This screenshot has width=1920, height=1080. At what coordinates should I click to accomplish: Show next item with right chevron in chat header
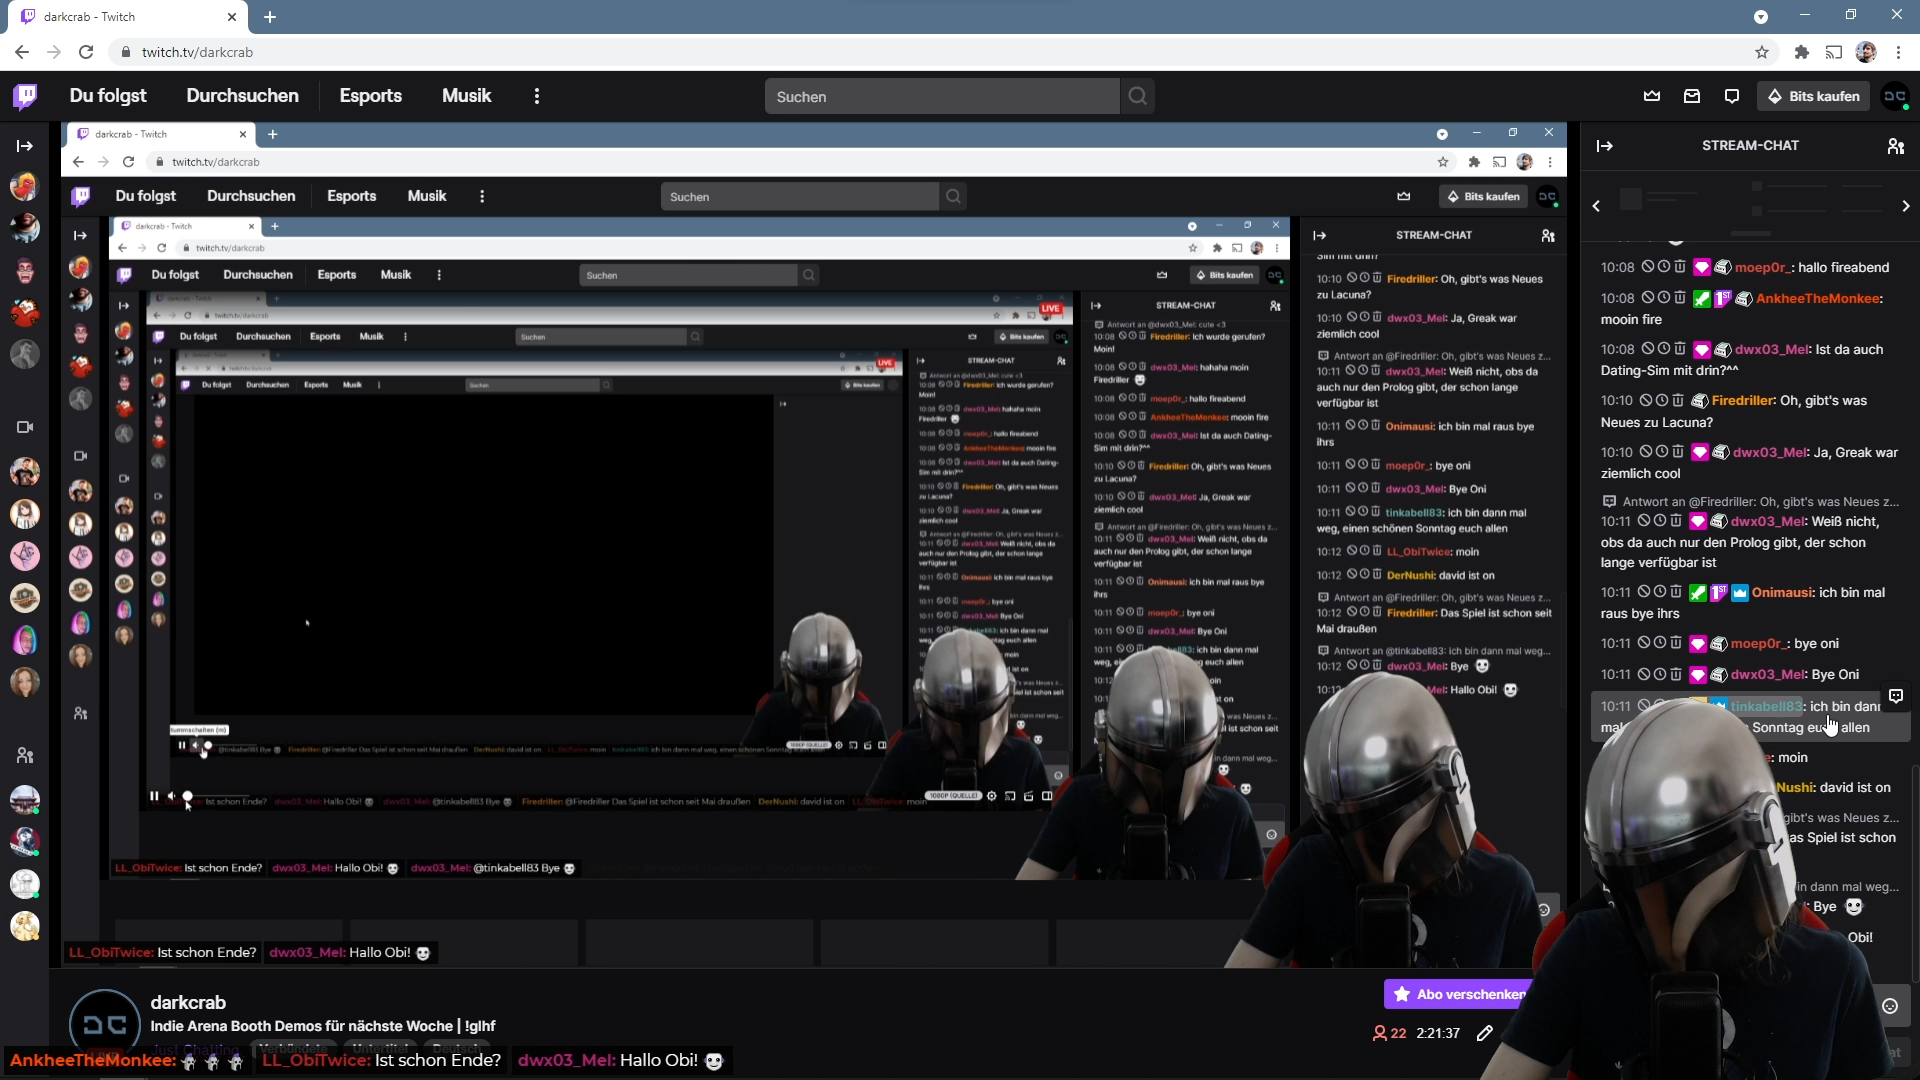[1906, 206]
